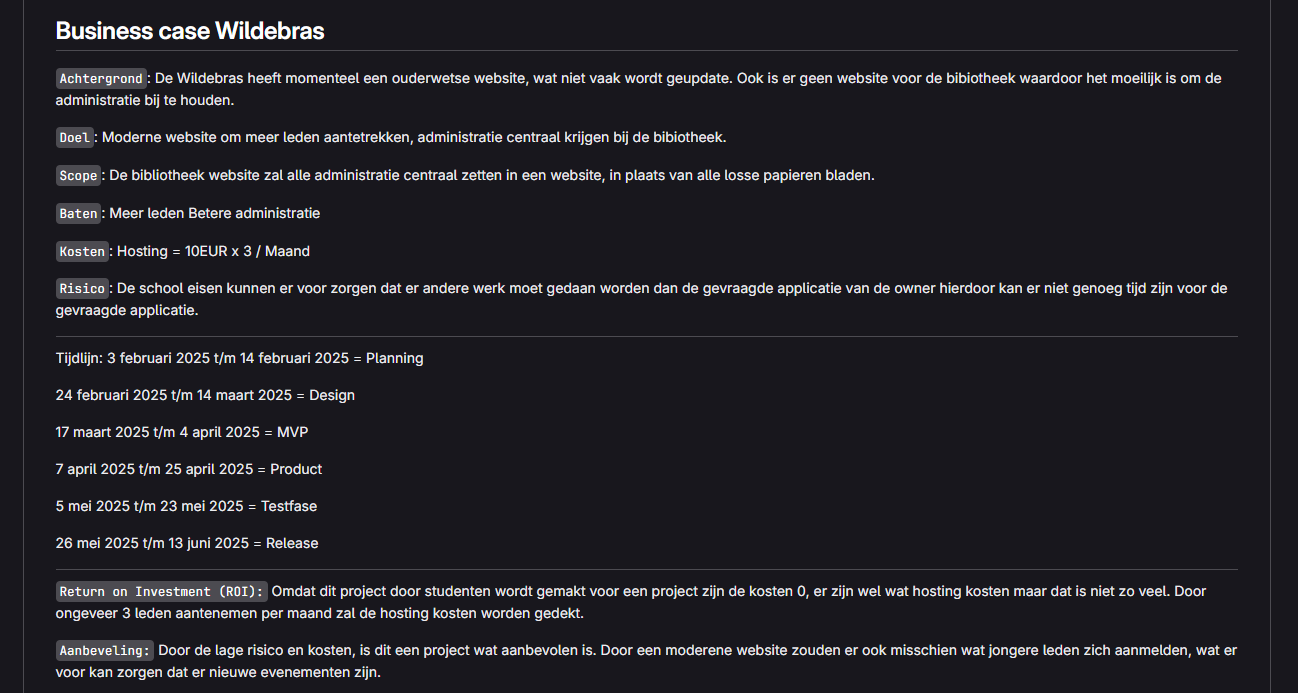Click the divider line above the ROI paragraph

tap(646, 570)
